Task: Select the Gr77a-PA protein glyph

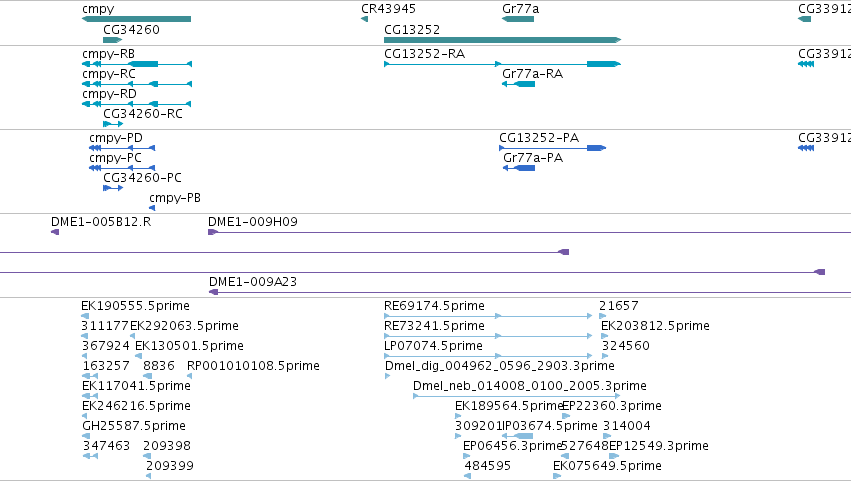Action: [x=519, y=168]
